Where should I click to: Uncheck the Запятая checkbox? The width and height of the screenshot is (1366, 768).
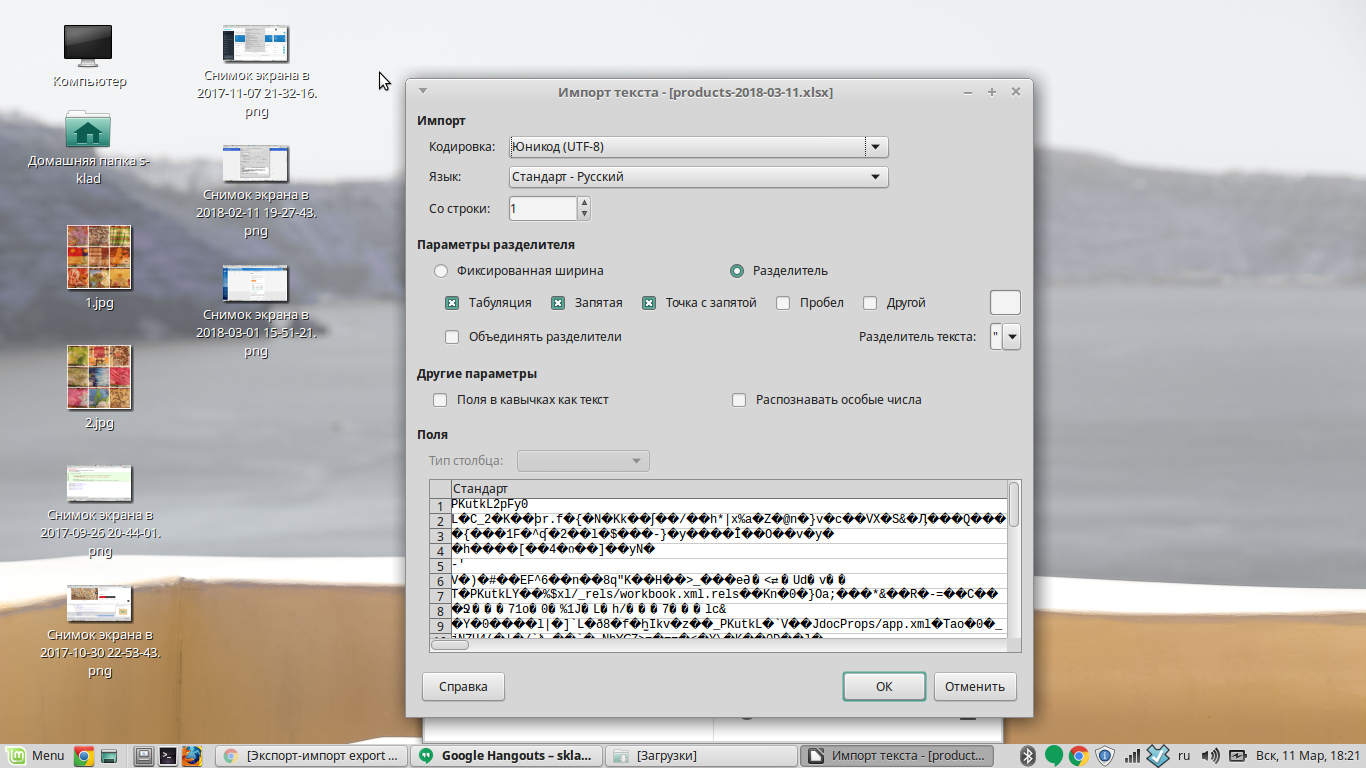click(x=558, y=303)
